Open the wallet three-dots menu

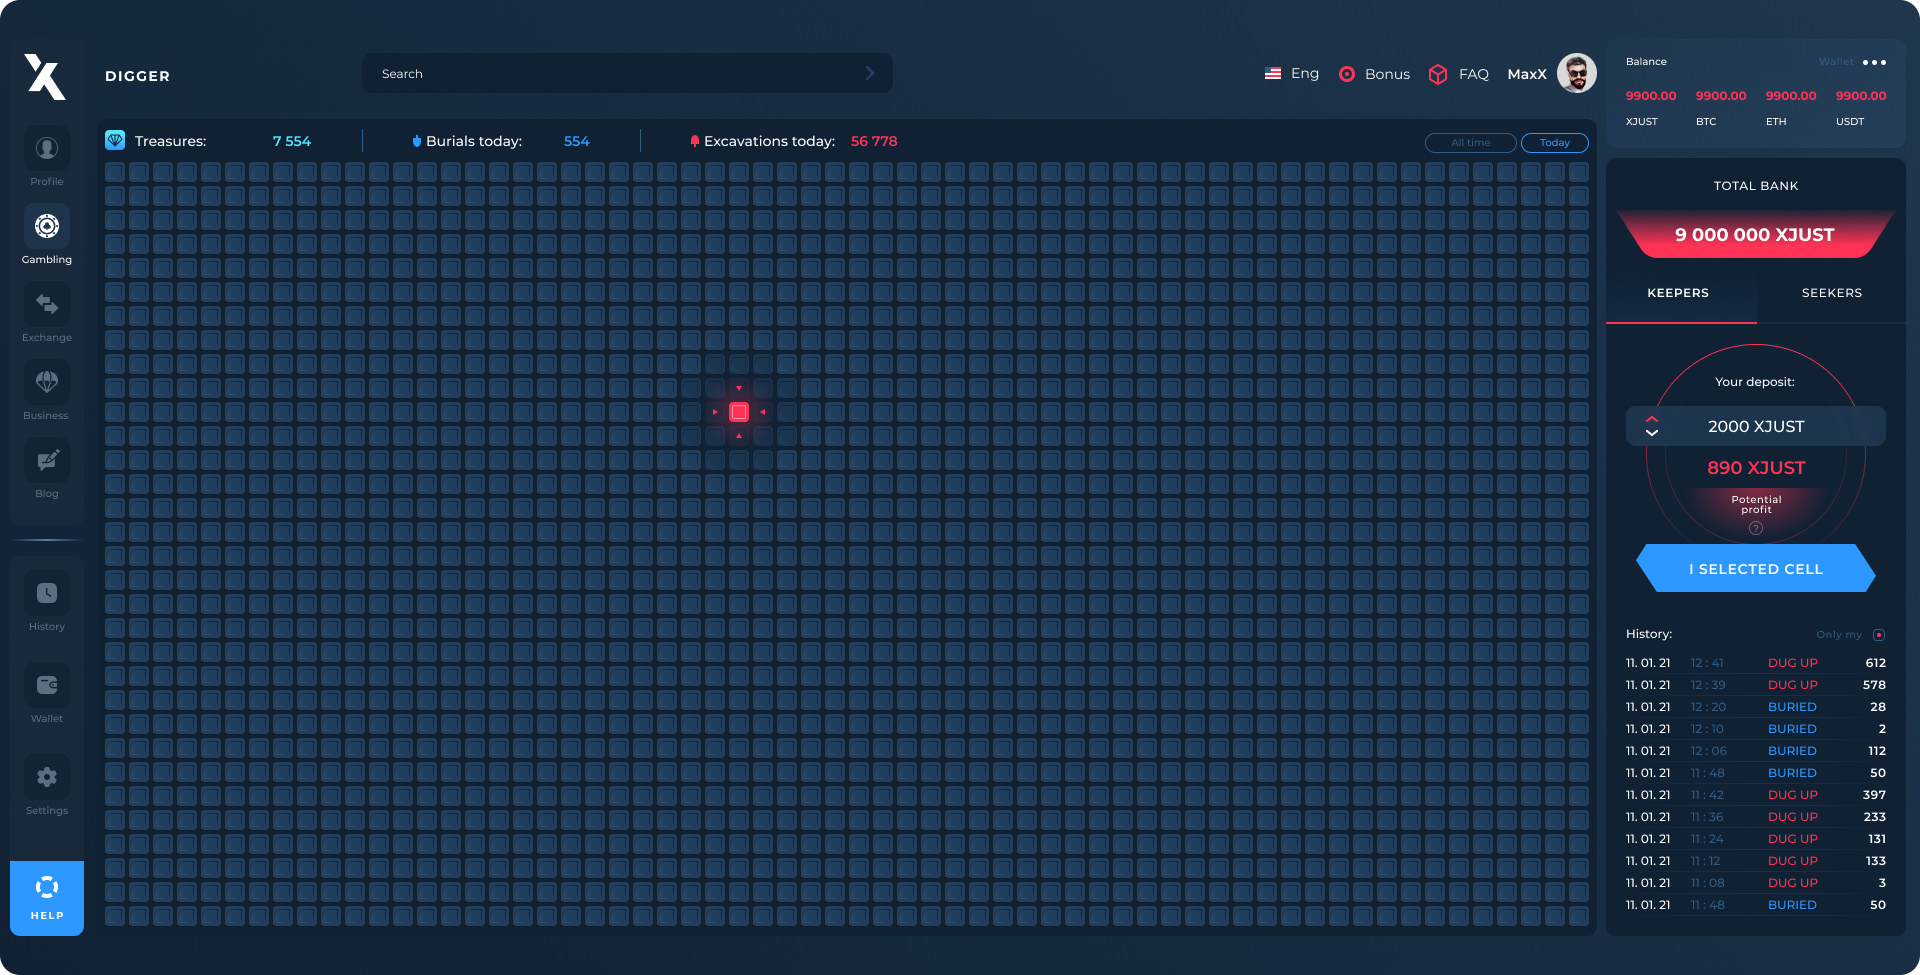(x=1874, y=62)
